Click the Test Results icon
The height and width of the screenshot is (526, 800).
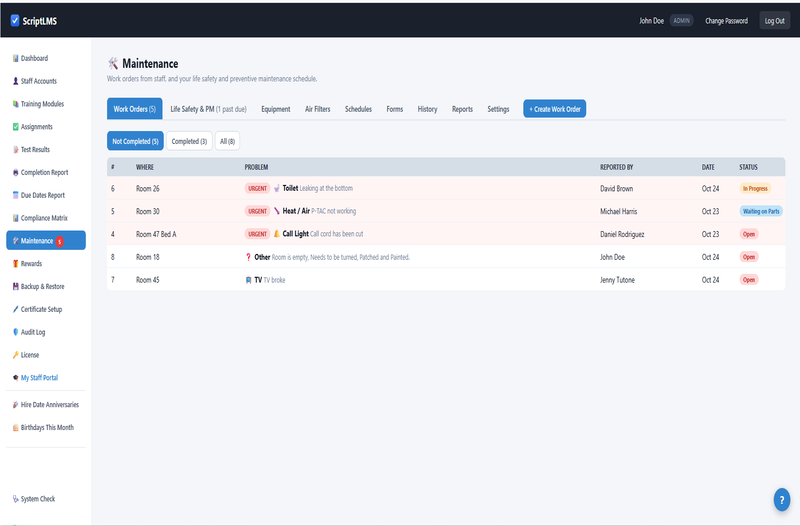point(15,149)
